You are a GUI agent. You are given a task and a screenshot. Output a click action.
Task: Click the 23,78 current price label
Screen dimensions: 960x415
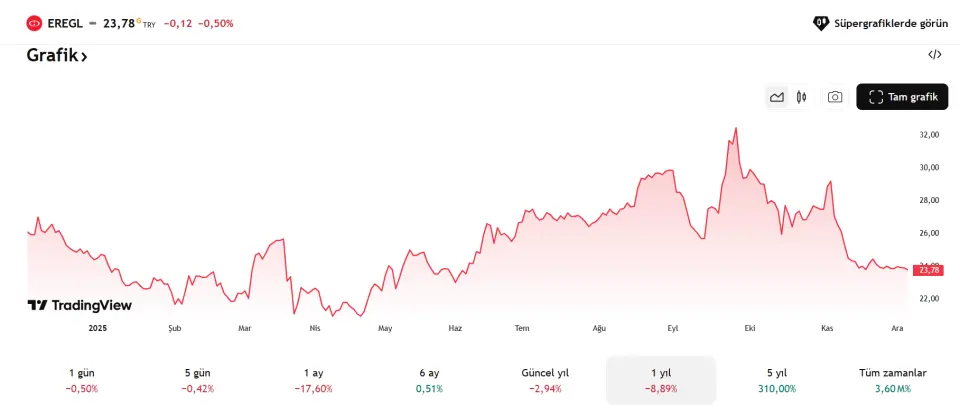pyautogui.click(x=928, y=270)
